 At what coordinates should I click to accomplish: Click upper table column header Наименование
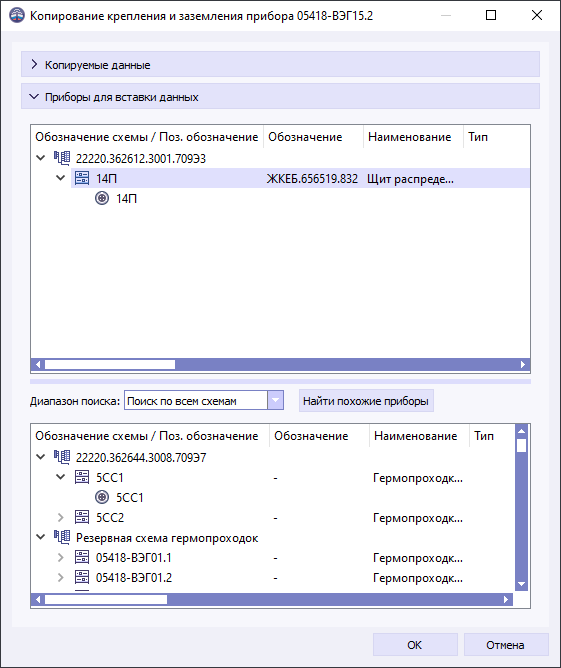(x=413, y=137)
